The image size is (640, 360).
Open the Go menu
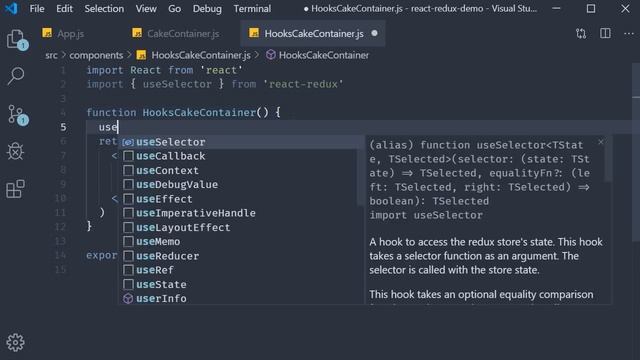point(174,9)
